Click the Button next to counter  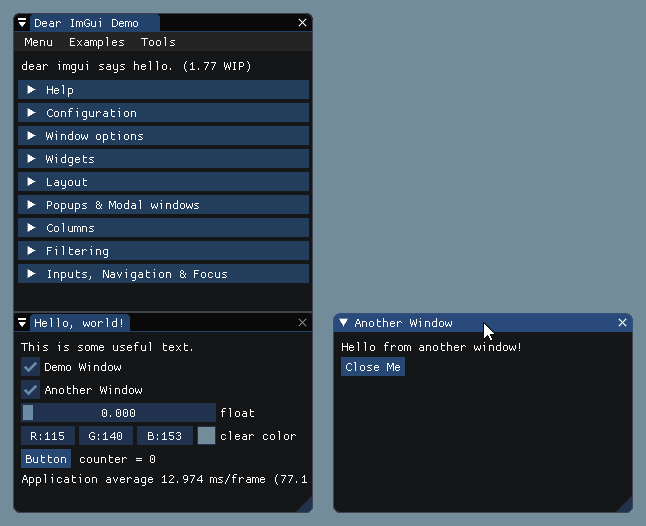pyautogui.click(x=46, y=459)
